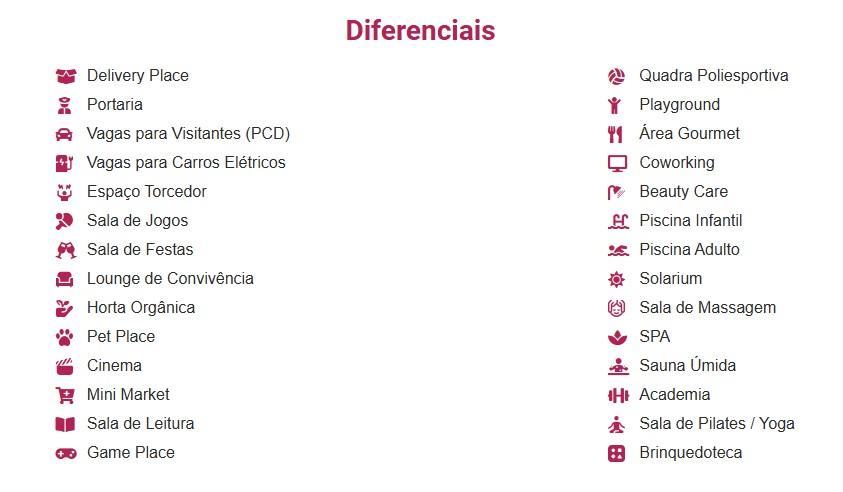
Task: Click the Sauna Úmida label
Action: [688, 365]
